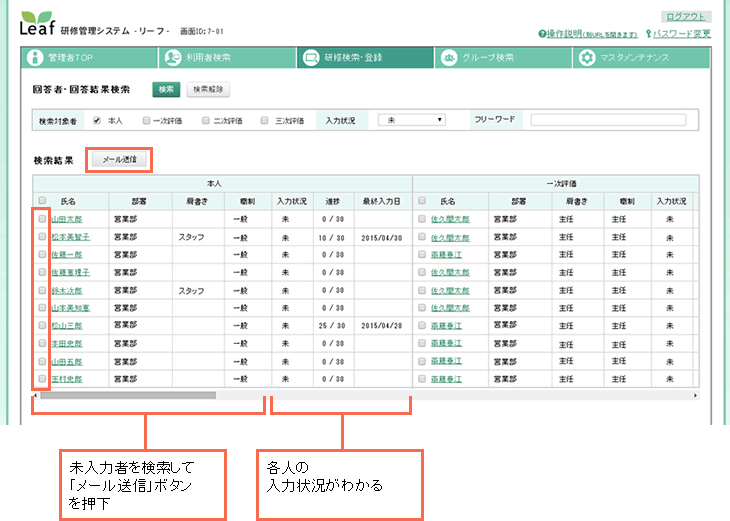The width and height of the screenshot is (730, 521).
Task: Open the 松山三郎 name link
Action: (67, 326)
